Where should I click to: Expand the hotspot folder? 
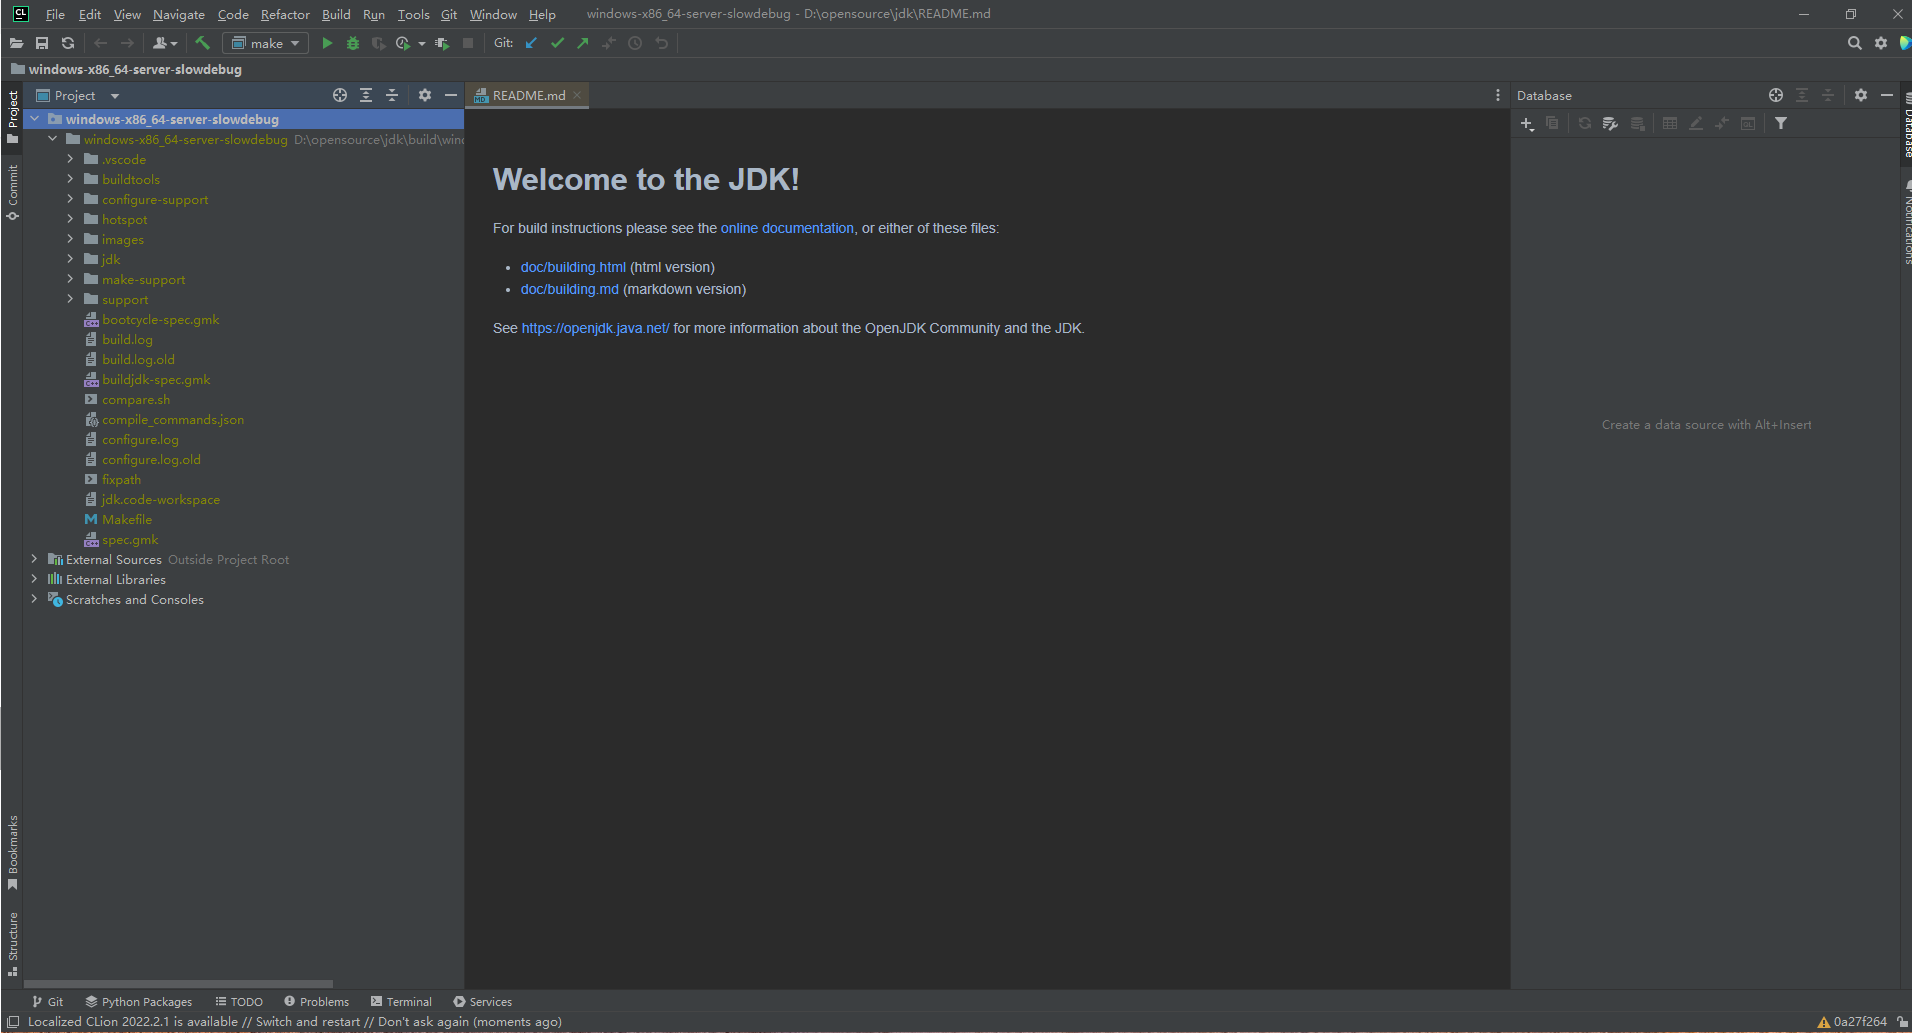70,219
